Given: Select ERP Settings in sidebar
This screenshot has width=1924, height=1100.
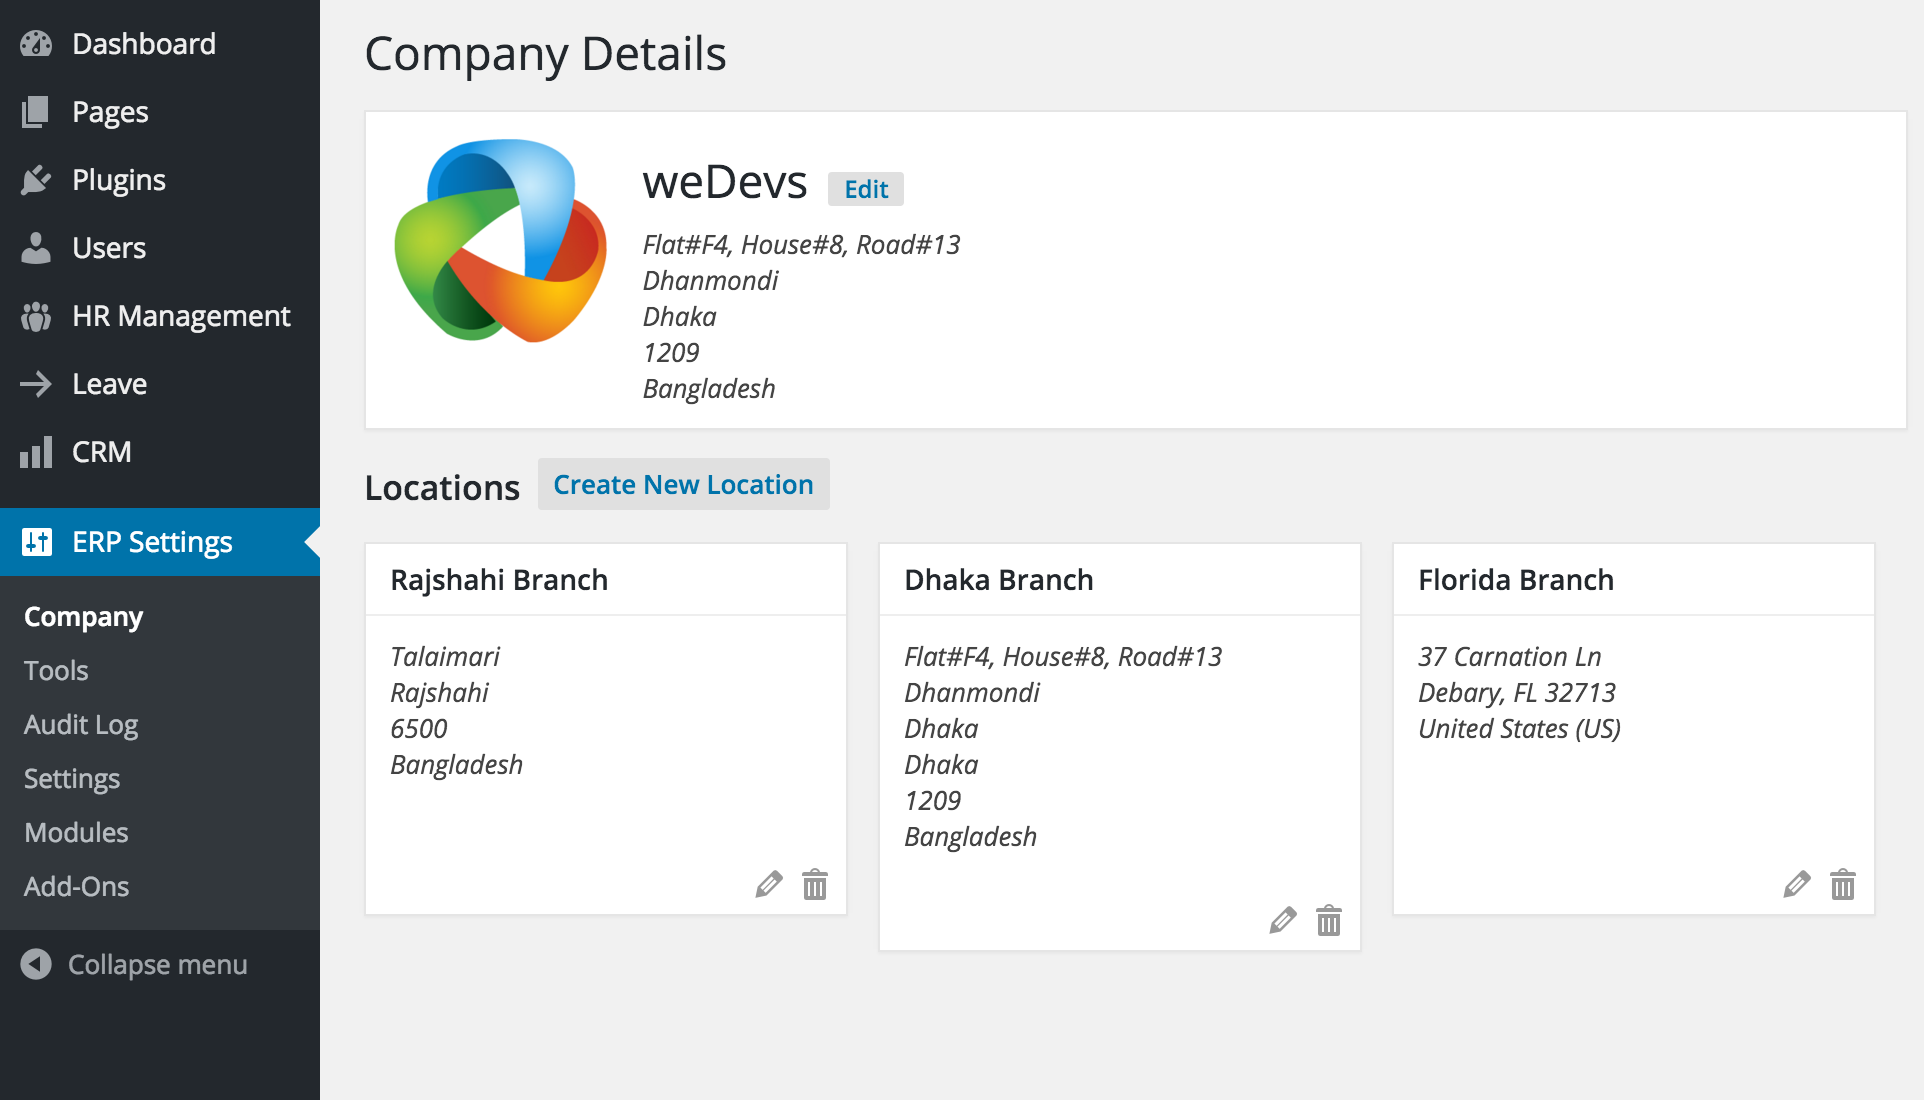Looking at the screenshot, I should tap(160, 542).
